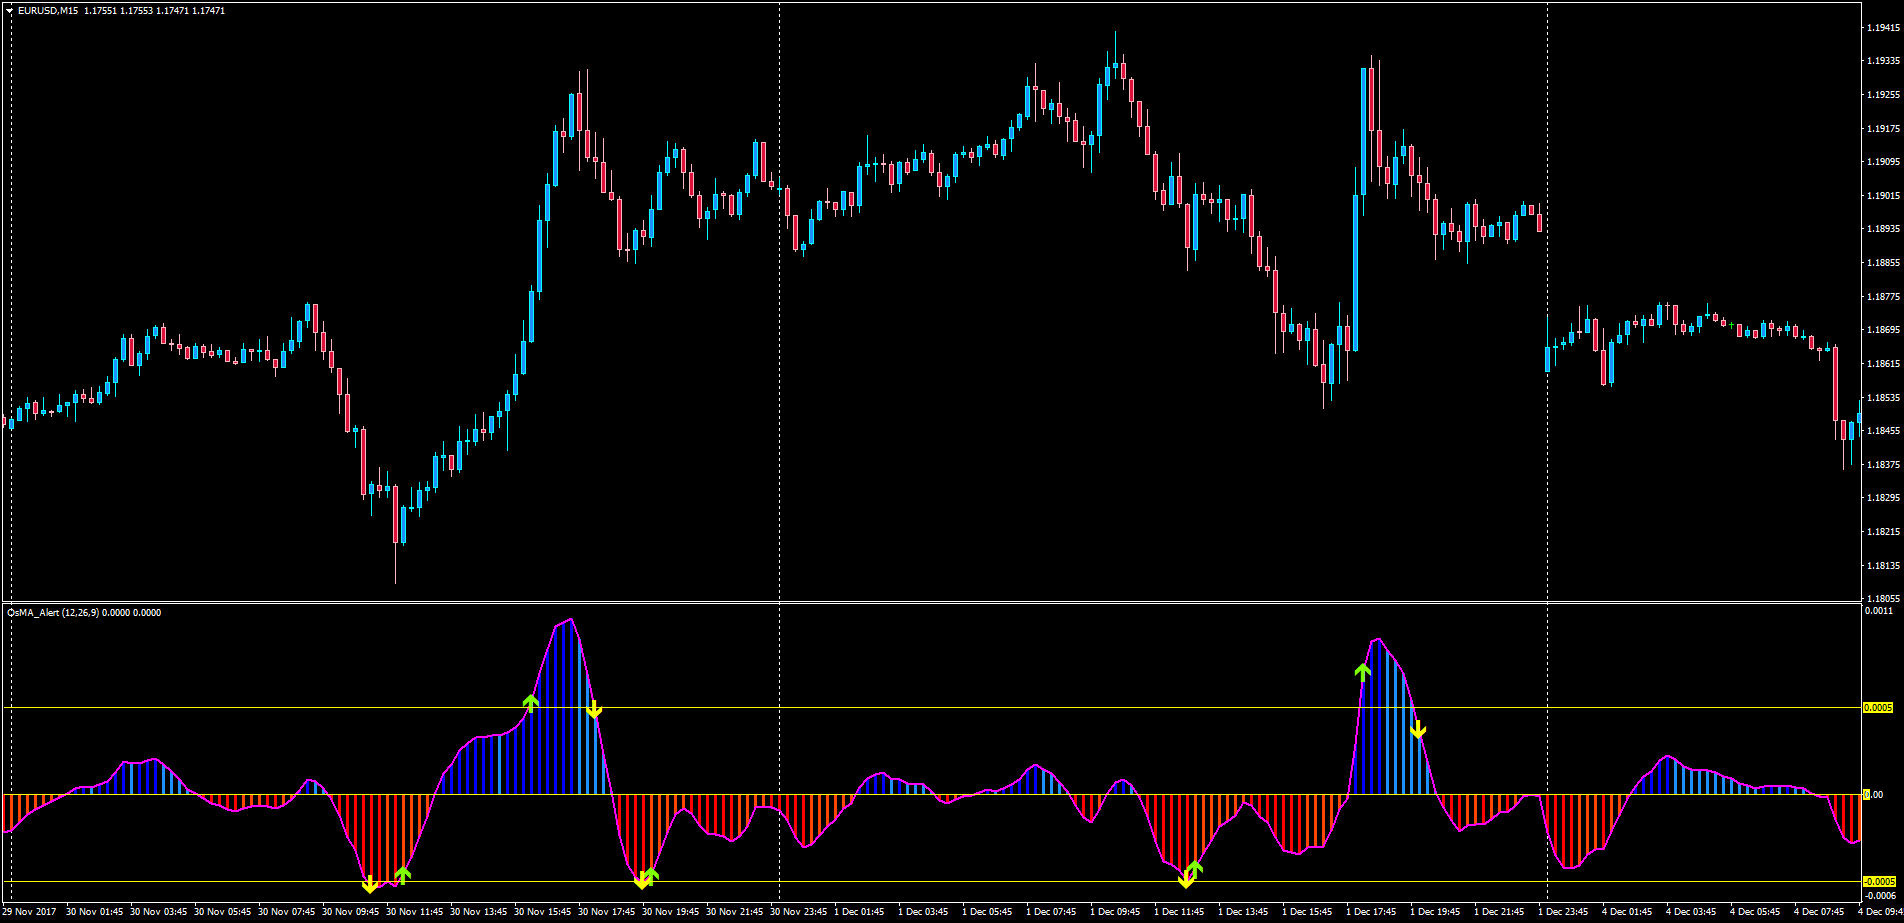Click the 1.18375 price scale label
1904x923 pixels.
tap(1883, 465)
